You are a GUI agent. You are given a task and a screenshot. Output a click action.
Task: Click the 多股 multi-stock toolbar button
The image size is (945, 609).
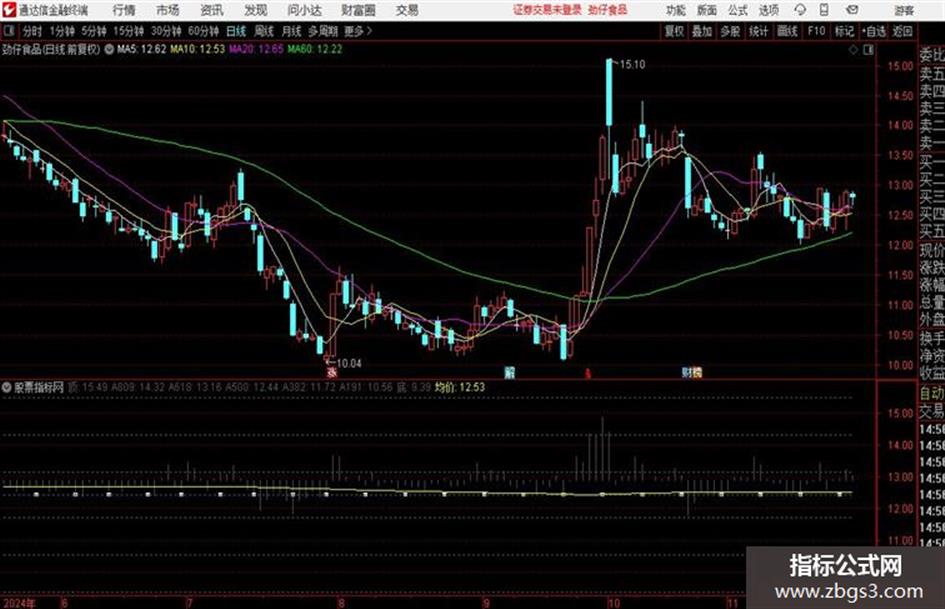(x=730, y=31)
